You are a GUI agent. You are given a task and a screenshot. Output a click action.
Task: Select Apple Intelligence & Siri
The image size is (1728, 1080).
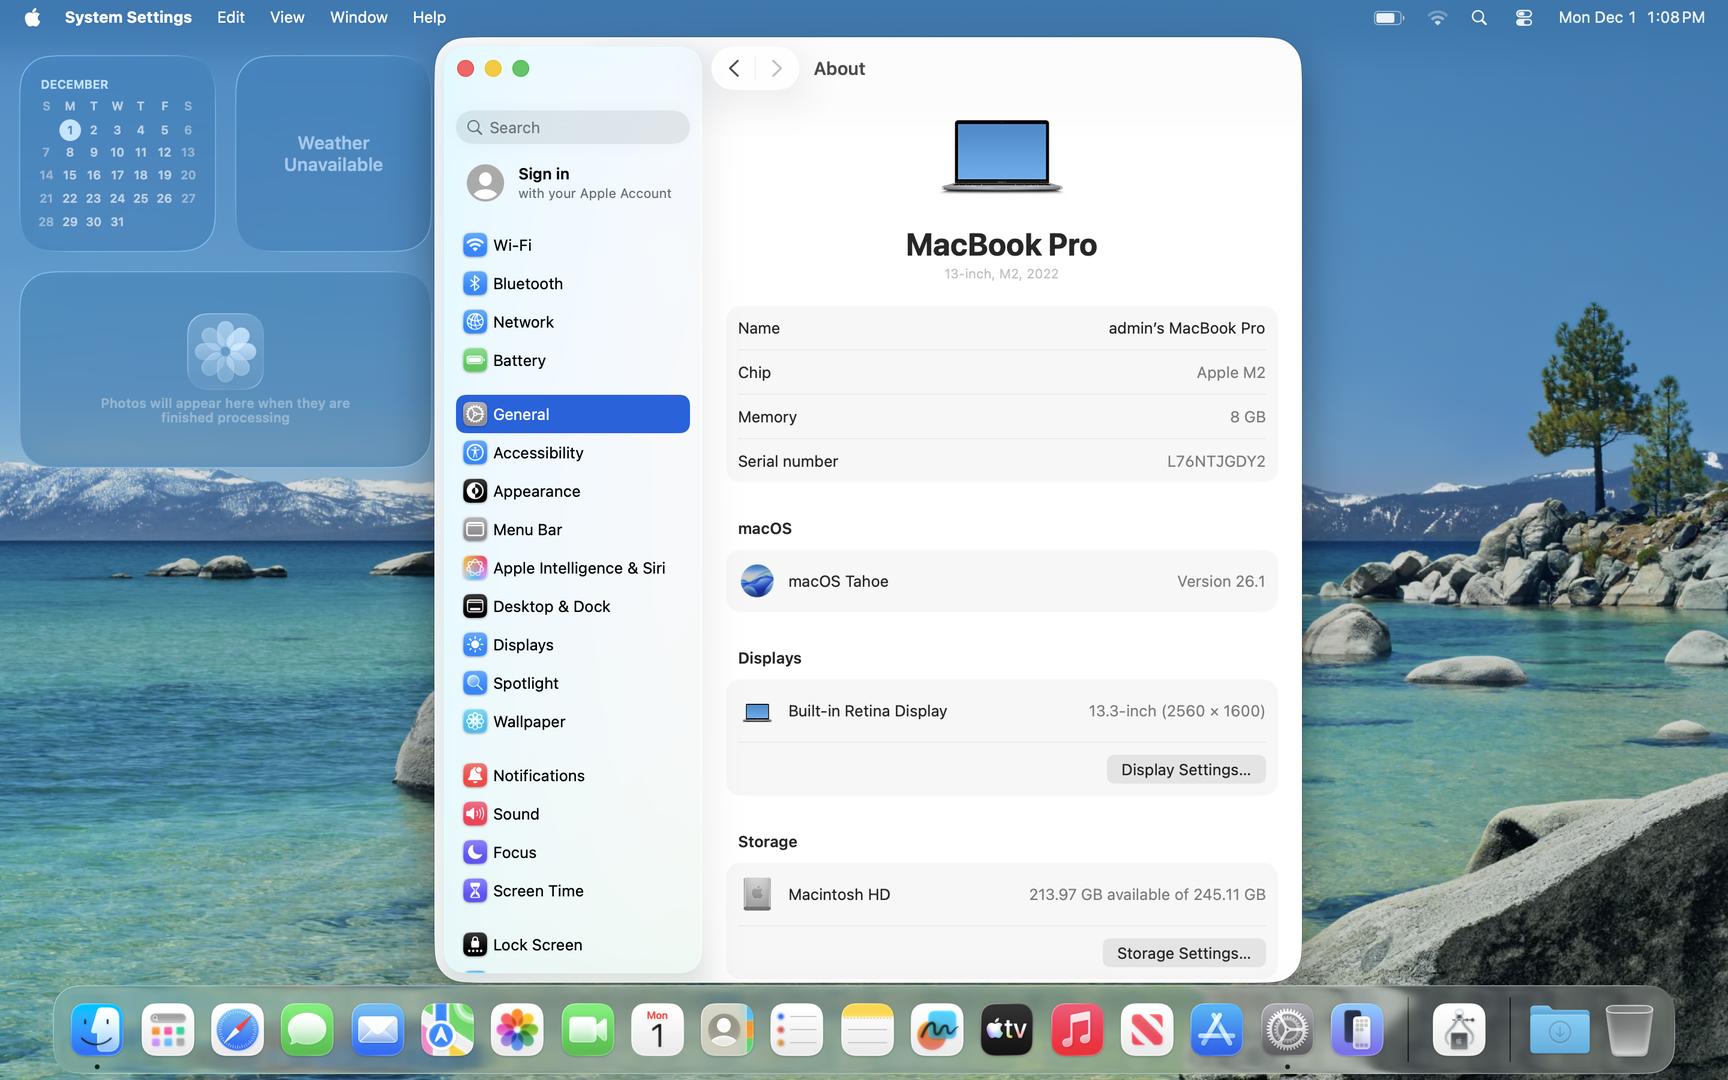pos(578,568)
